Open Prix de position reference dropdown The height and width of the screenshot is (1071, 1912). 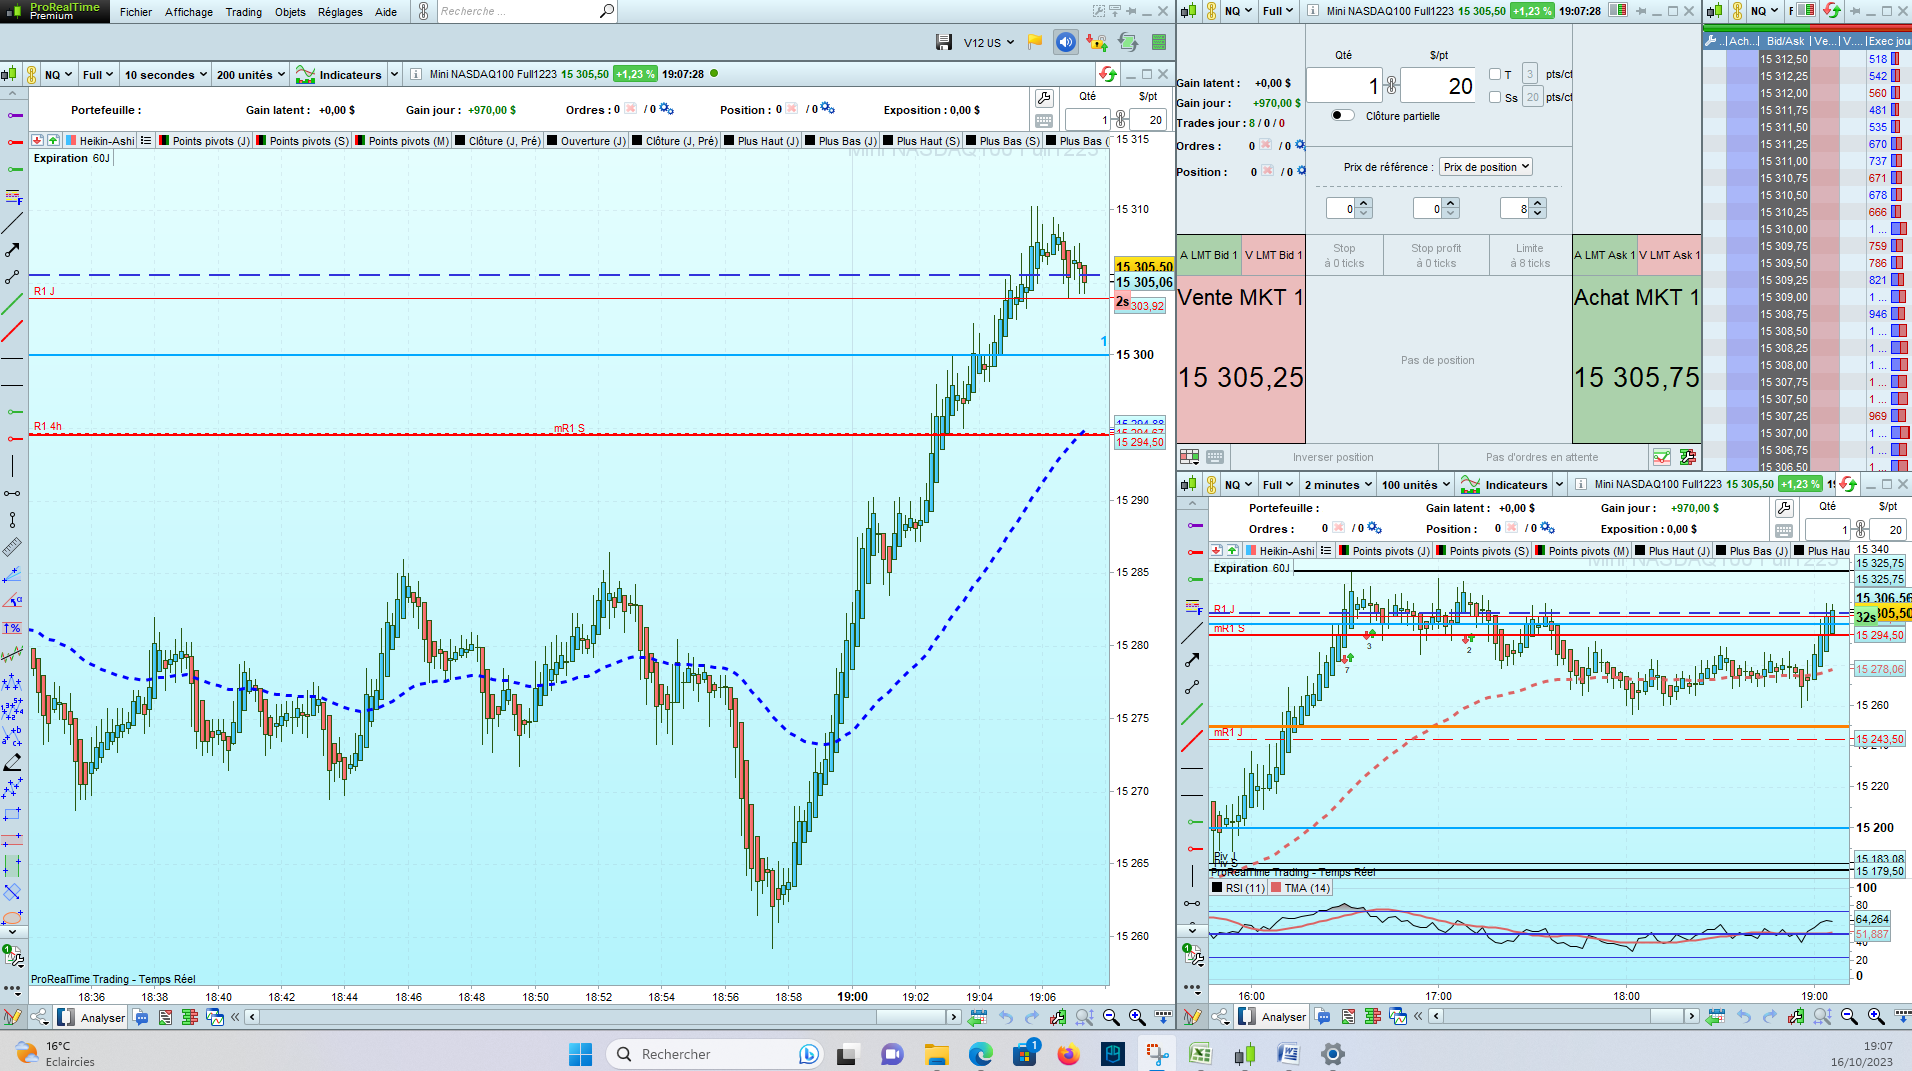coord(1486,167)
